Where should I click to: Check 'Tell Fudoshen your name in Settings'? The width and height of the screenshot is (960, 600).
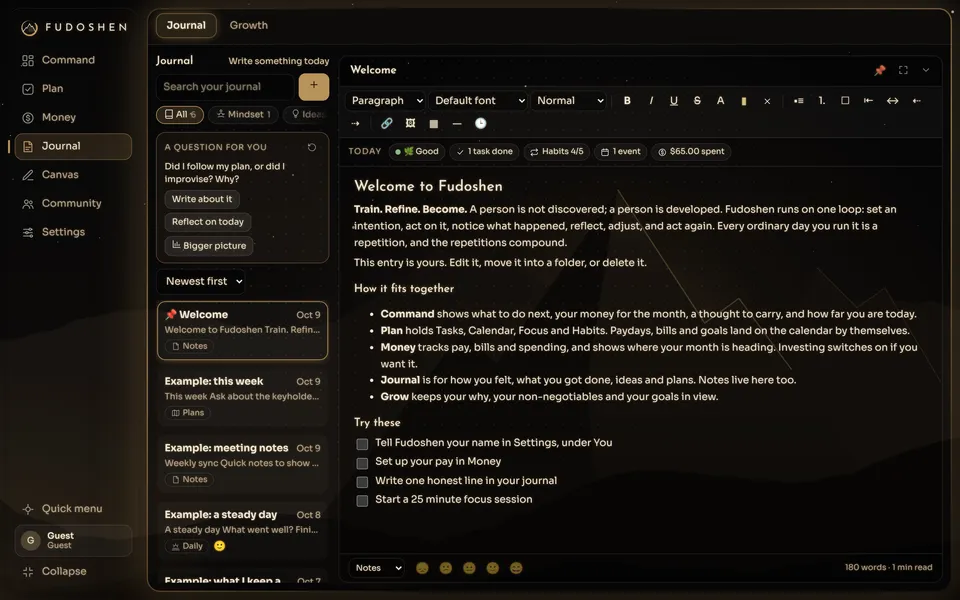[x=362, y=444]
